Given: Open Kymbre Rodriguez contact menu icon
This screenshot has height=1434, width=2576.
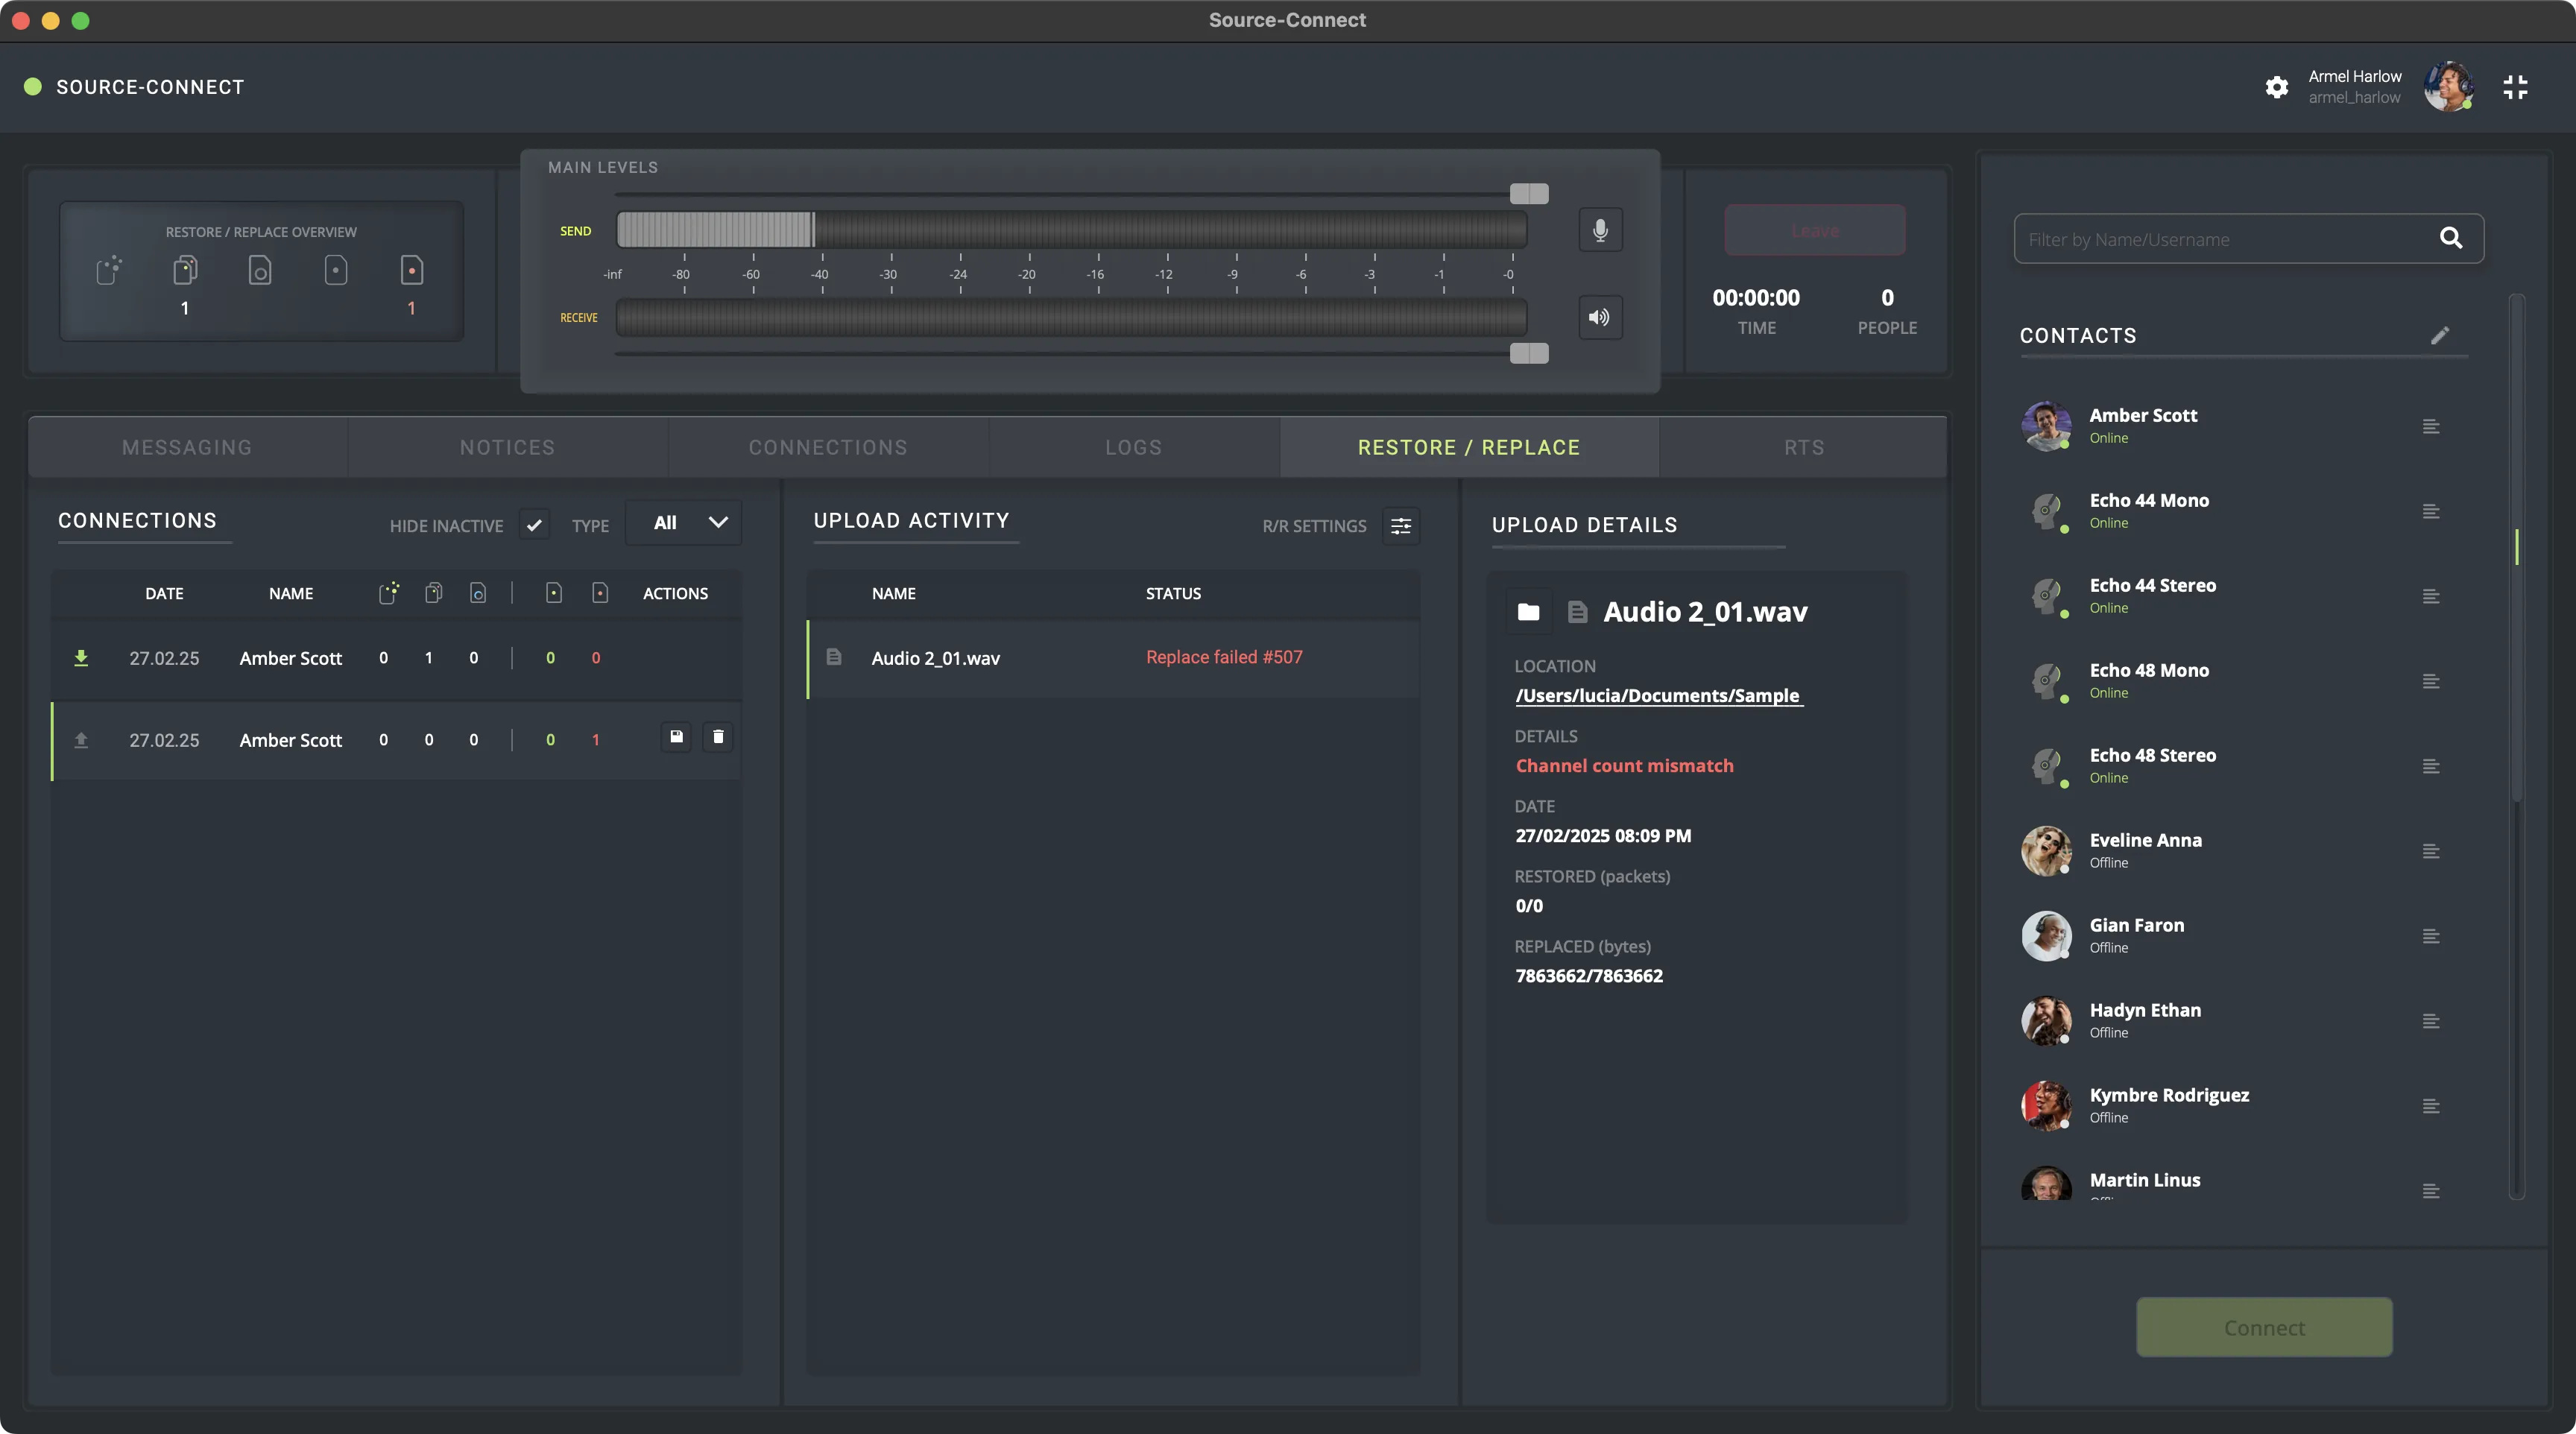Looking at the screenshot, I should click(2431, 1107).
